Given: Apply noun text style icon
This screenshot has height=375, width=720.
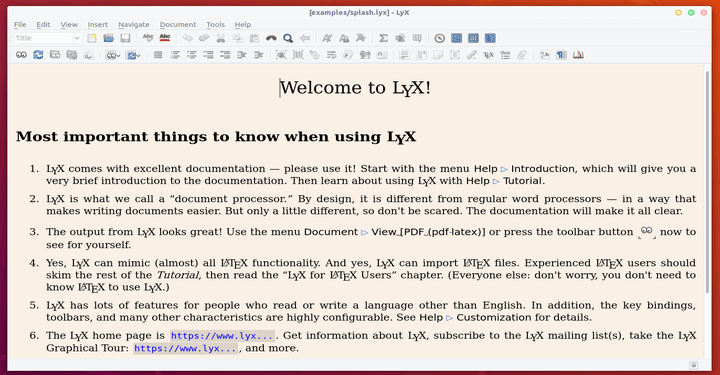Looking at the screenshot, I should coord(344,38).
